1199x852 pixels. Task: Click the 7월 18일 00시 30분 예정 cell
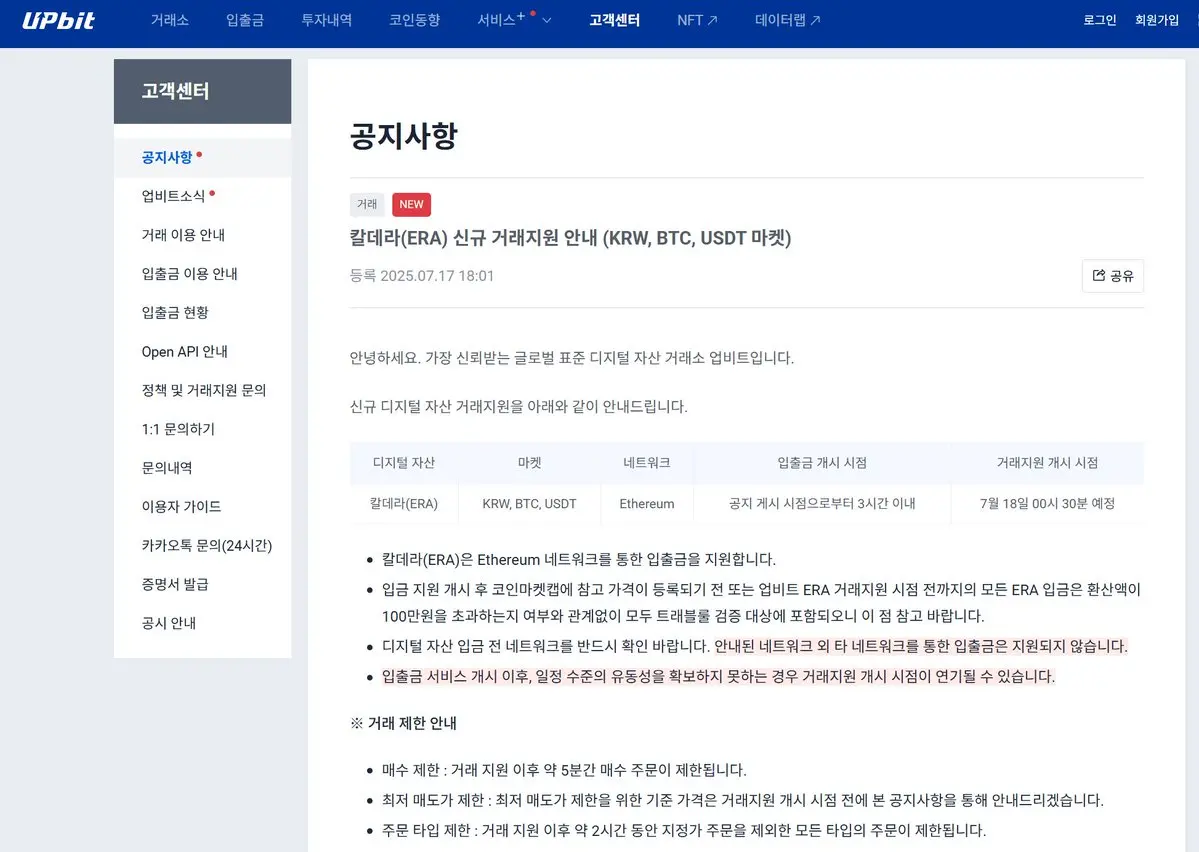1047,503
